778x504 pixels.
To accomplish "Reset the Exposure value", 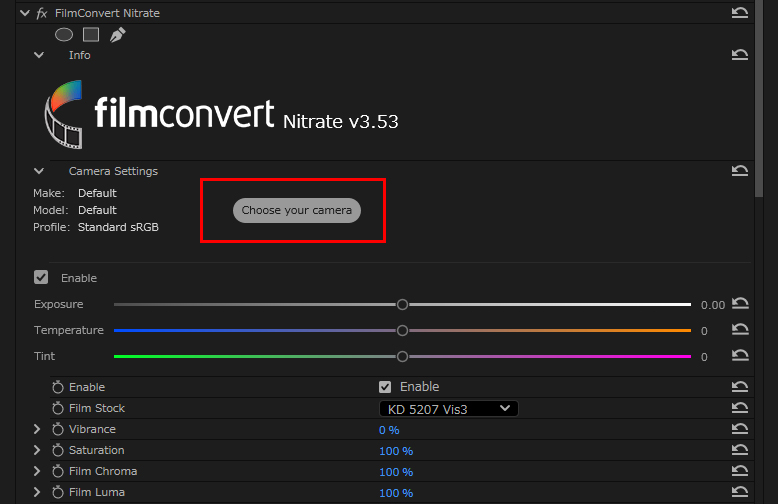I will pyautogui.click(x=740, y=303).
